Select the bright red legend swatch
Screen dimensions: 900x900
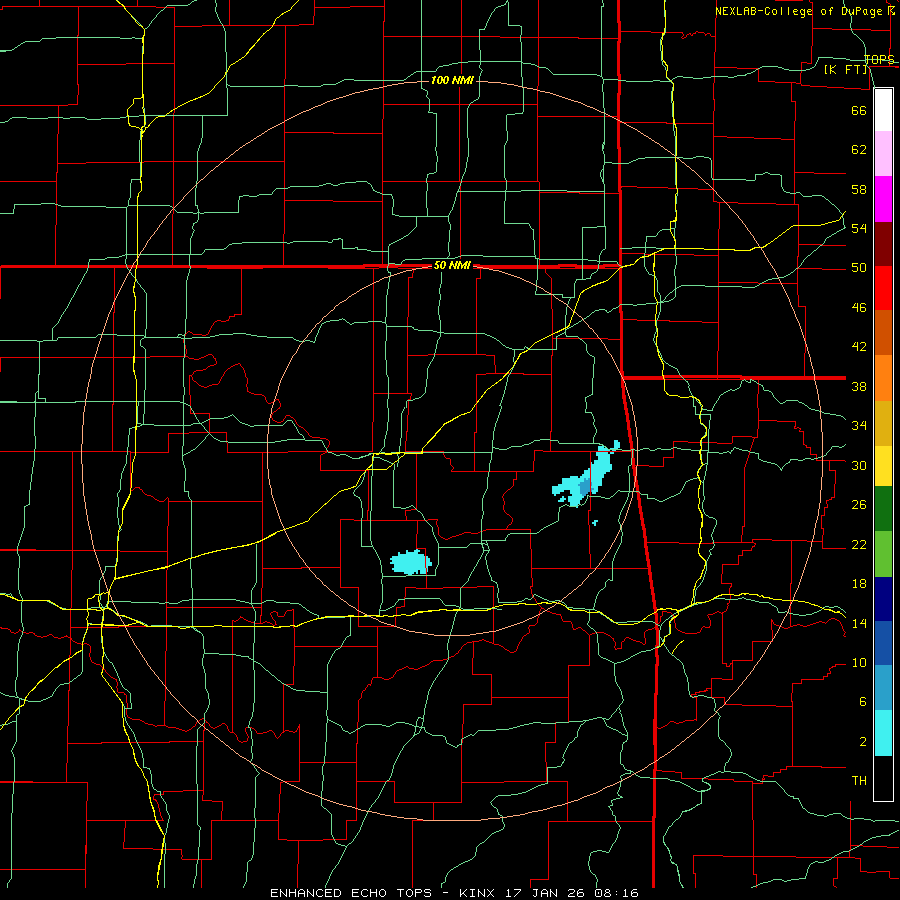pos(883,288)
